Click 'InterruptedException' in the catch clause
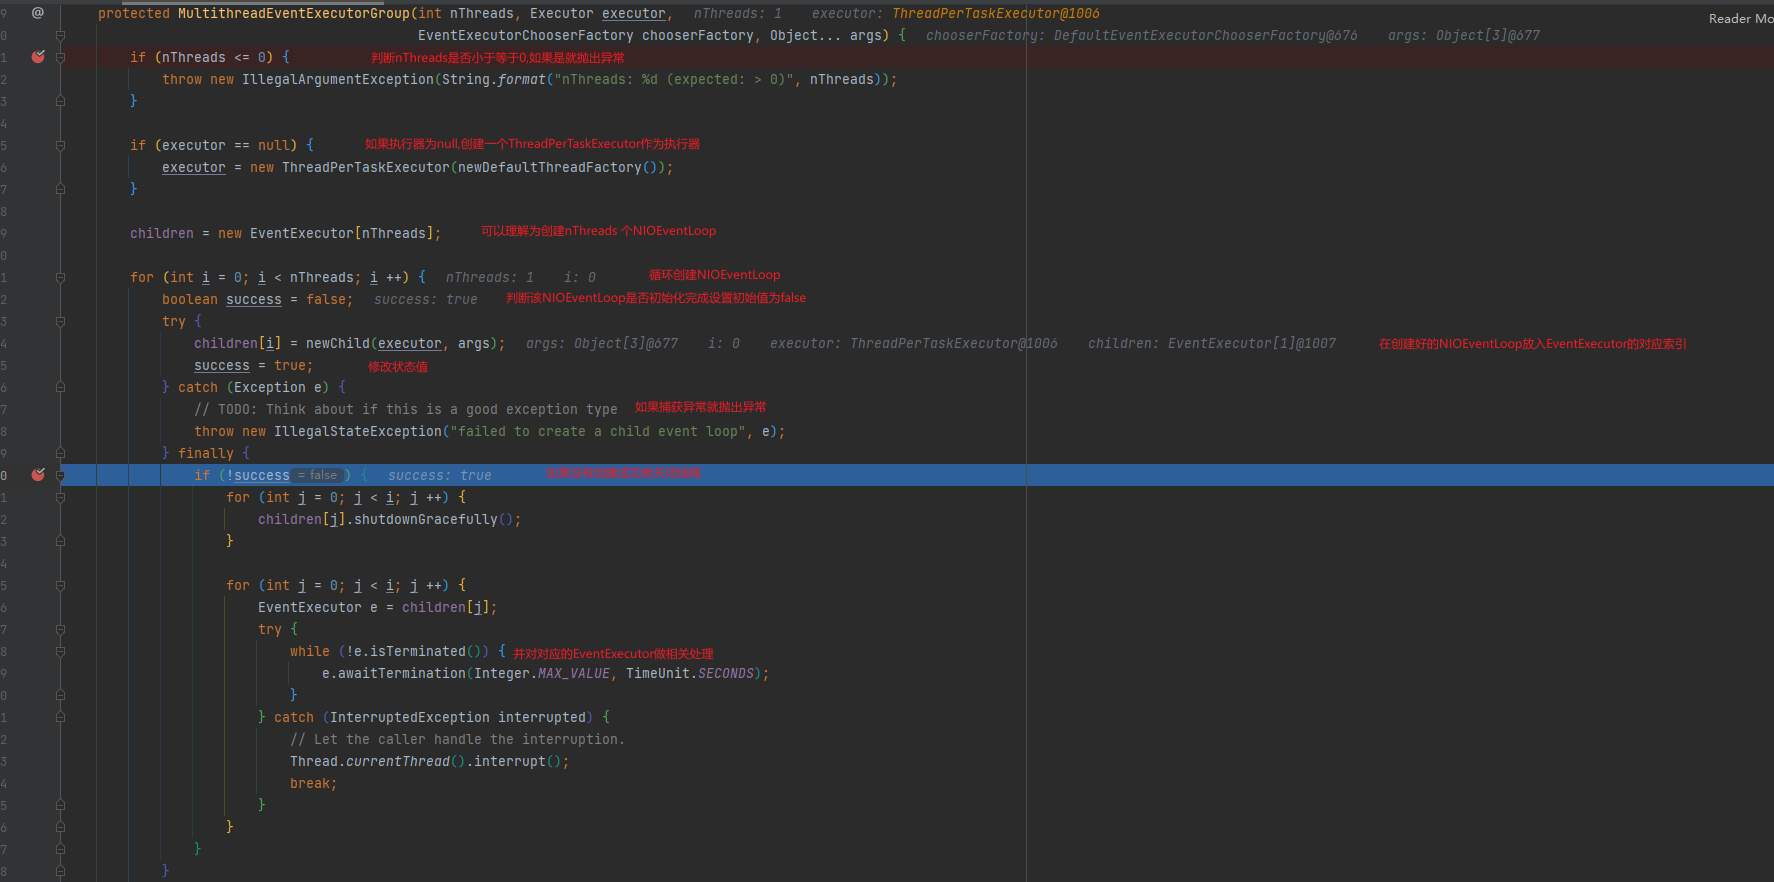1774x882 pixels. [x=409, y=717]
